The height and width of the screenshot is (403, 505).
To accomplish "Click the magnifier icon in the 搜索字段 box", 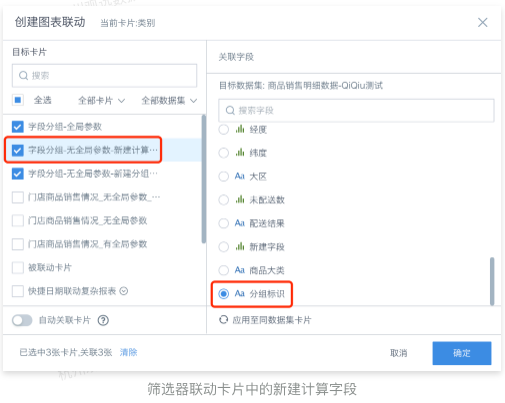I will pos(230,110).
